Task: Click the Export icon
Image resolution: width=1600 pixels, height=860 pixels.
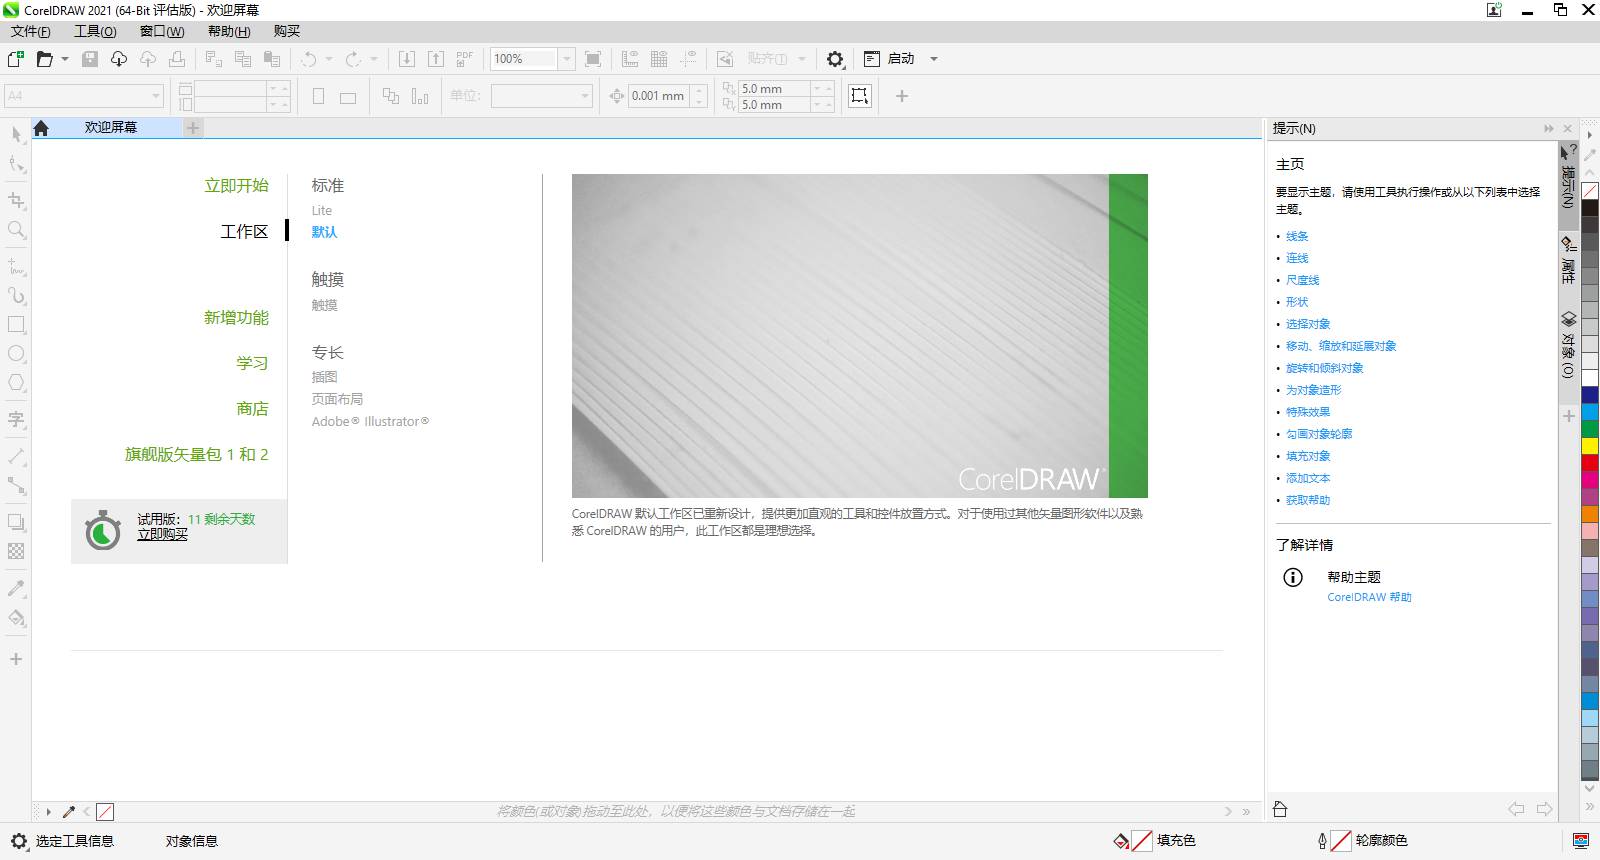Action: [435, 59]
